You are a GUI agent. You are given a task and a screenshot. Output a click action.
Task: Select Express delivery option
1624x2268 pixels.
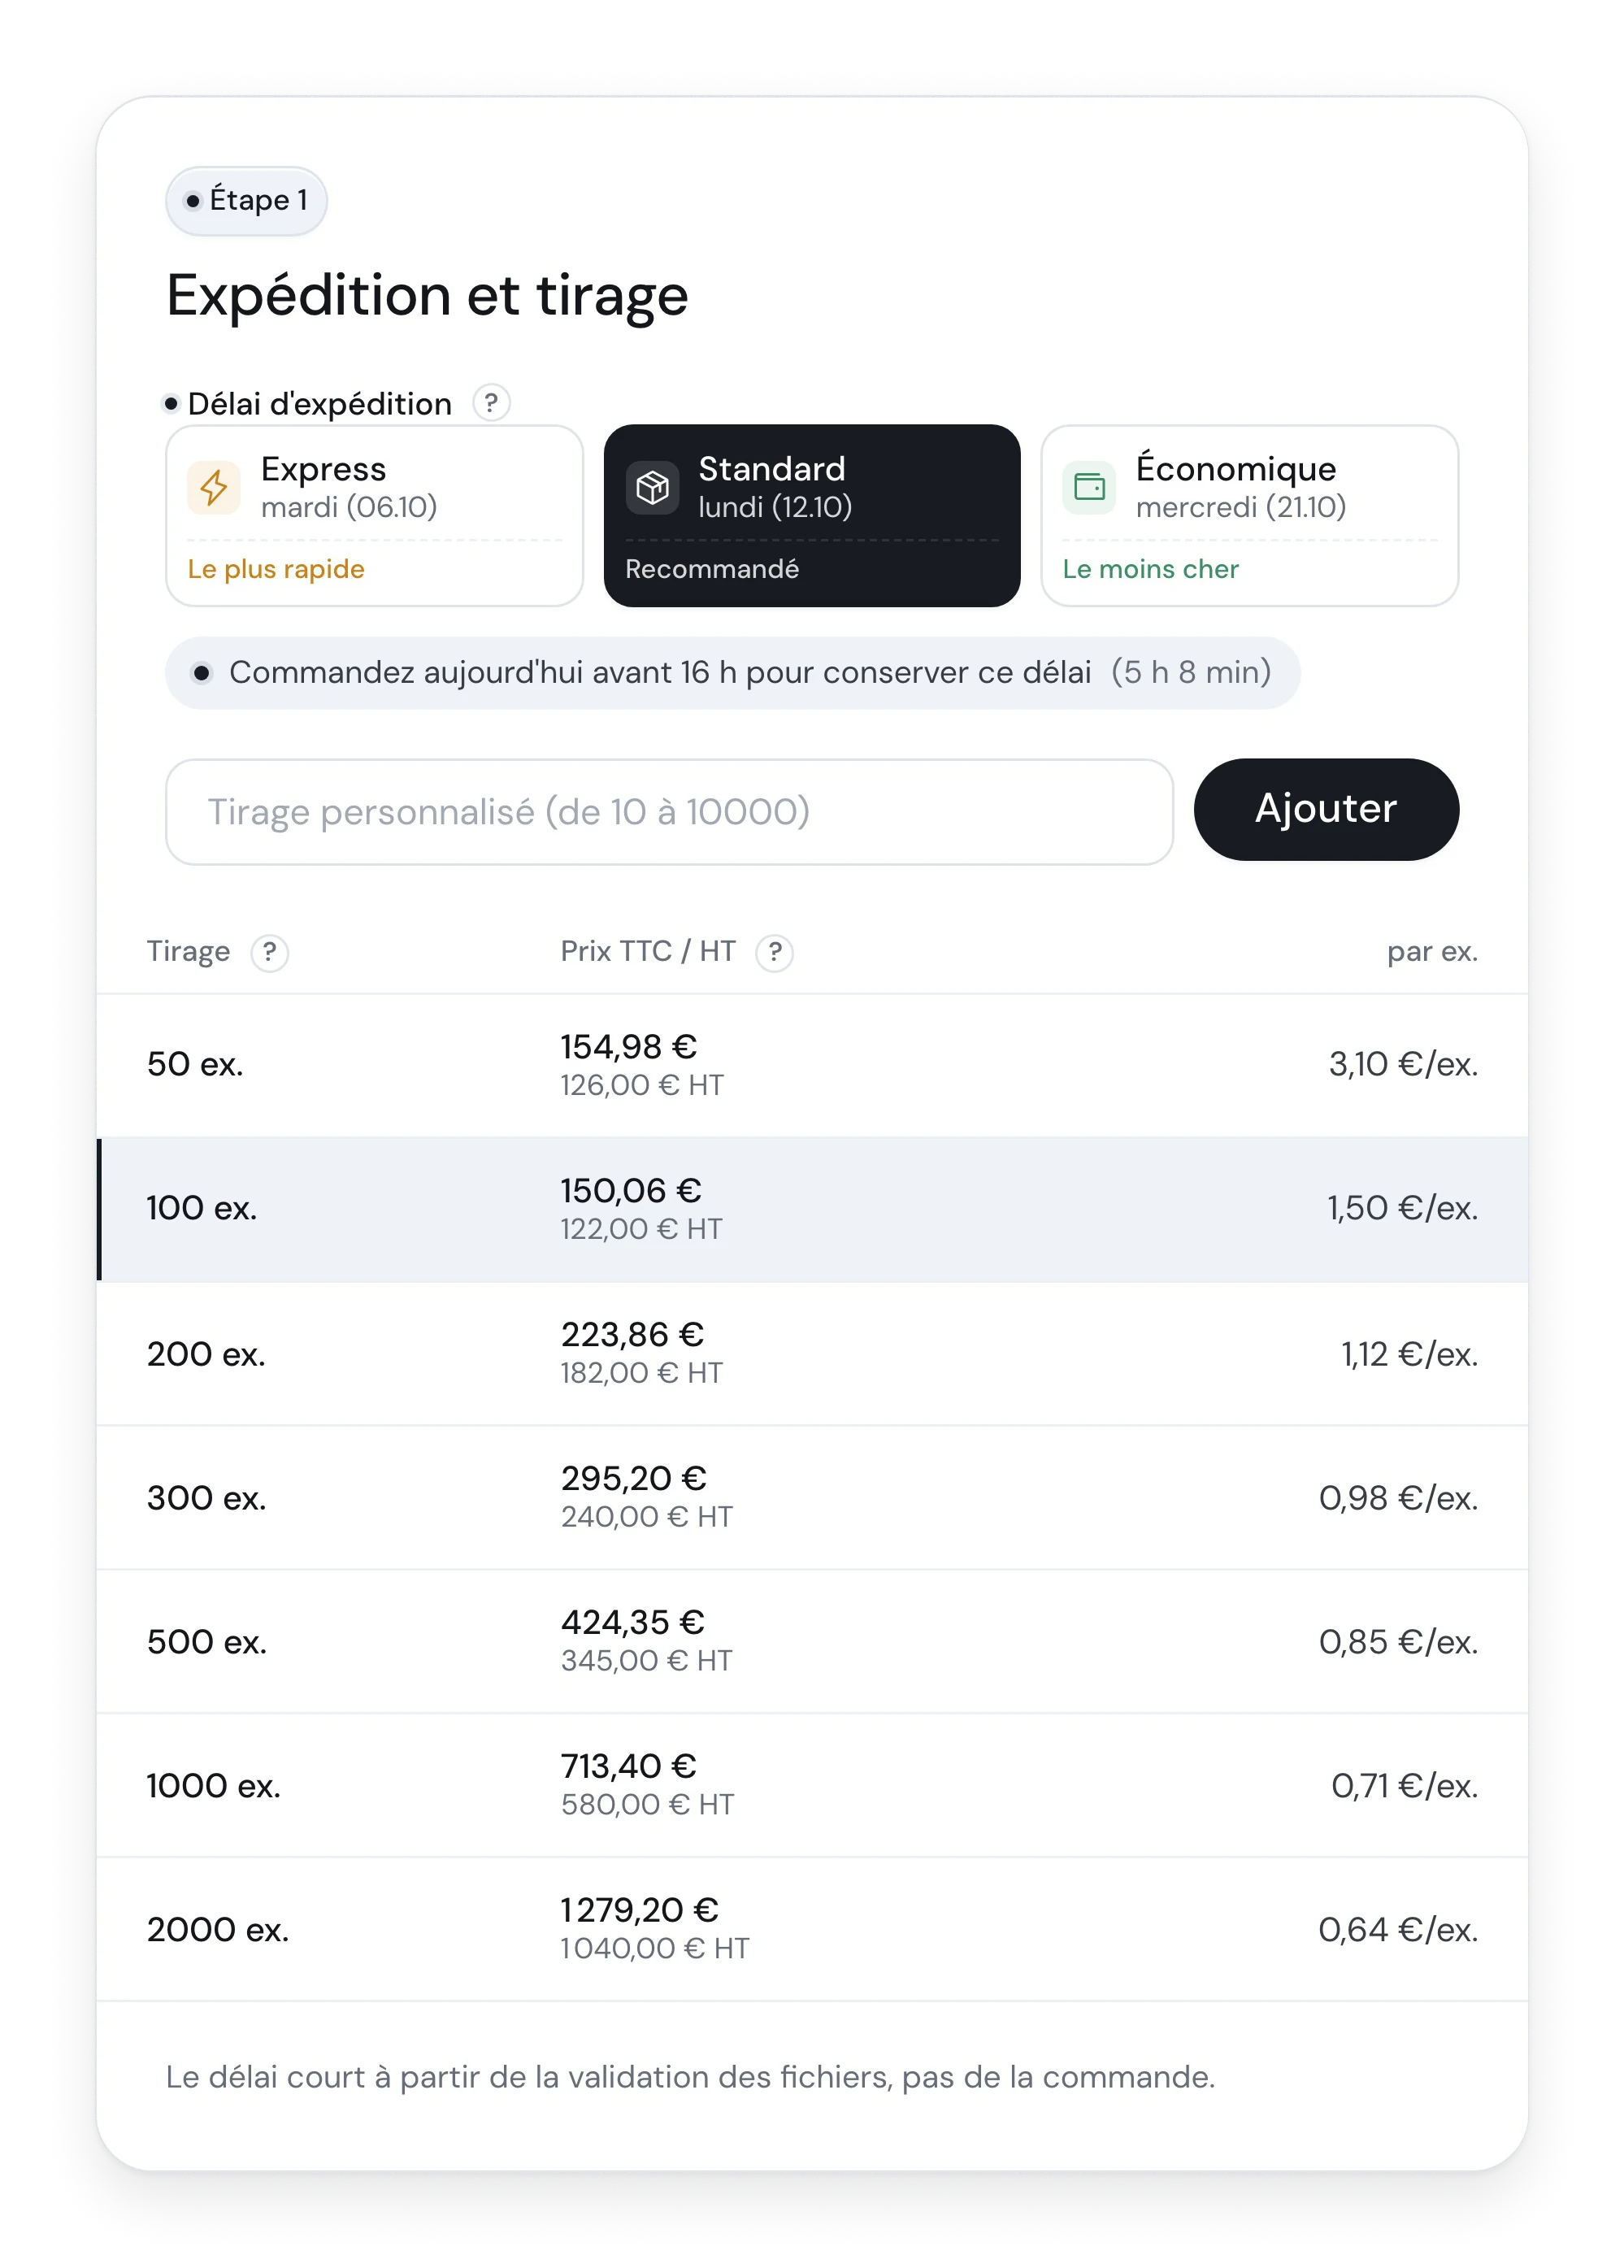[374, 516]
